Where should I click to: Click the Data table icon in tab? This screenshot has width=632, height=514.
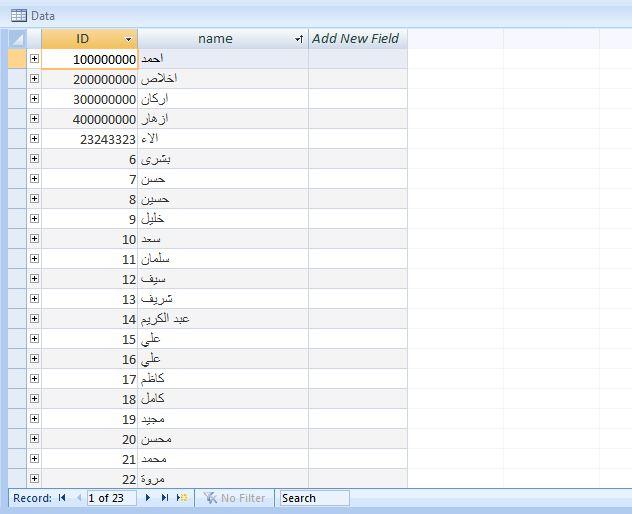pyautogui.click(x=19, y=16)
